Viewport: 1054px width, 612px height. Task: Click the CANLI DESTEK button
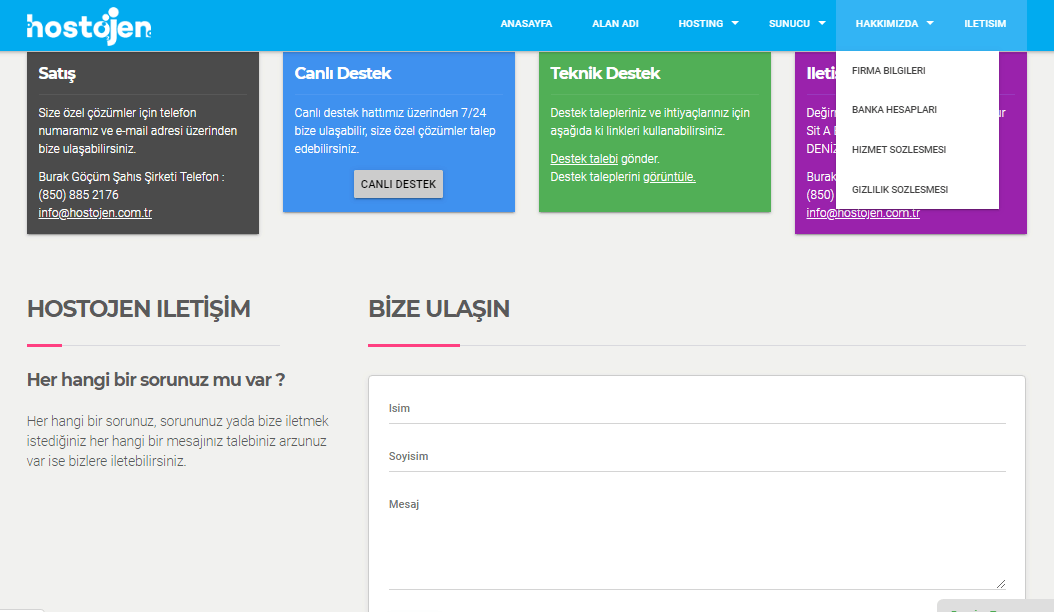pos(399,184)
